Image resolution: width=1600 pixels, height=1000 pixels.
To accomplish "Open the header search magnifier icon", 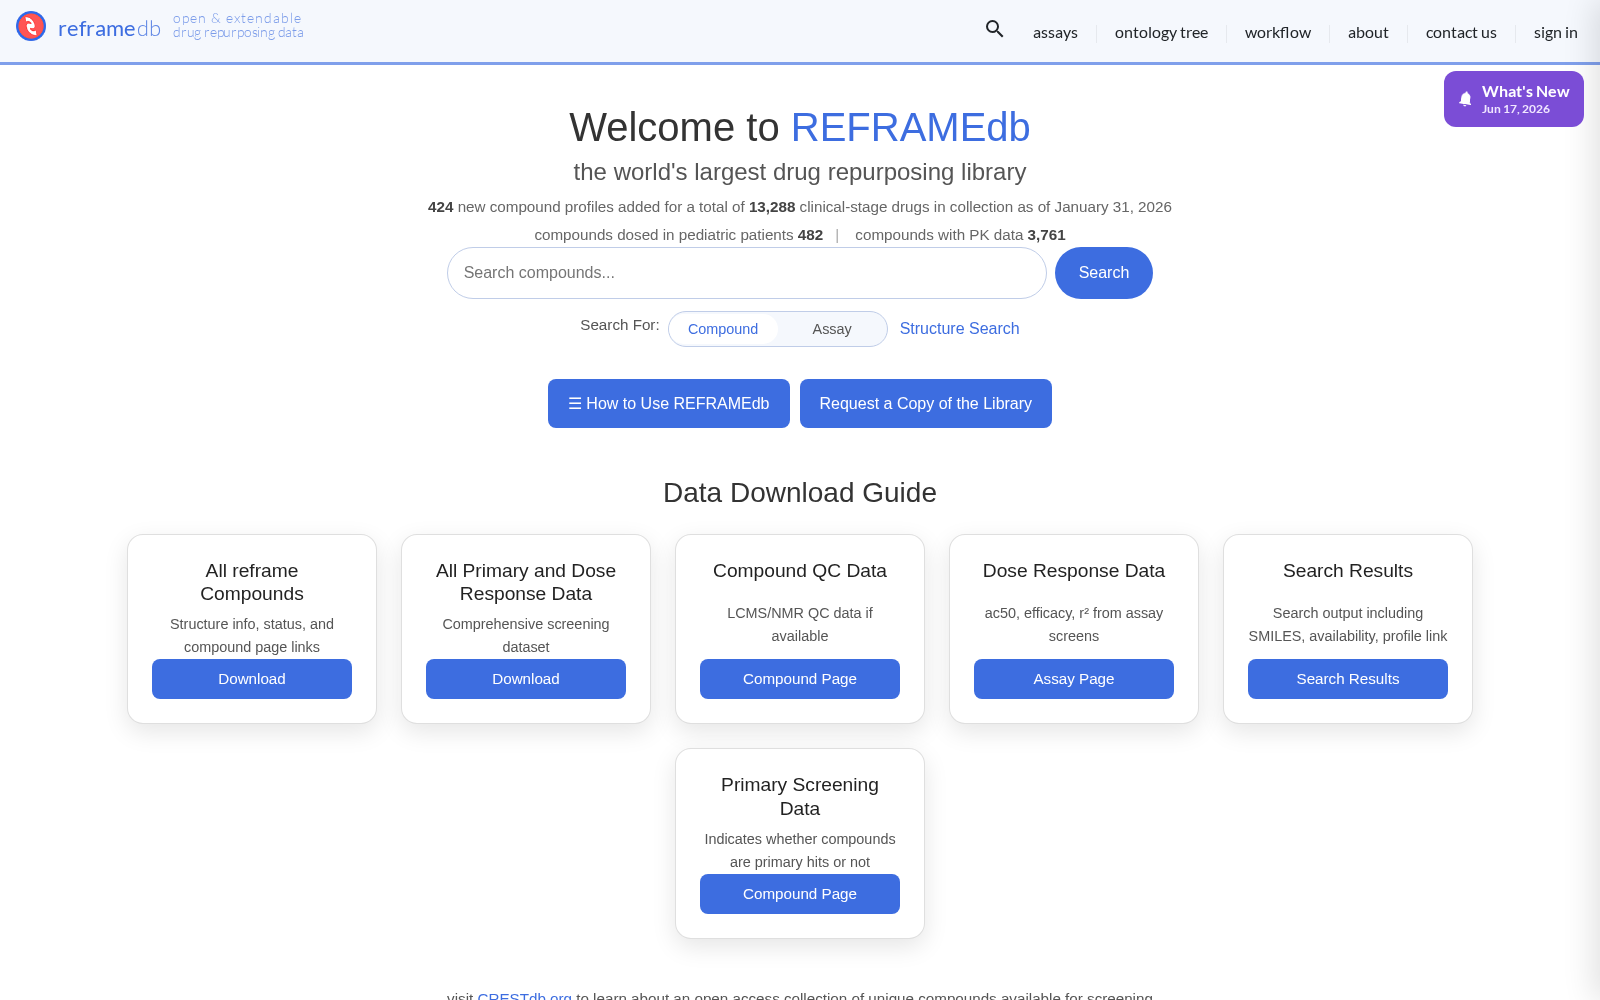I will (x=994, y=29).
